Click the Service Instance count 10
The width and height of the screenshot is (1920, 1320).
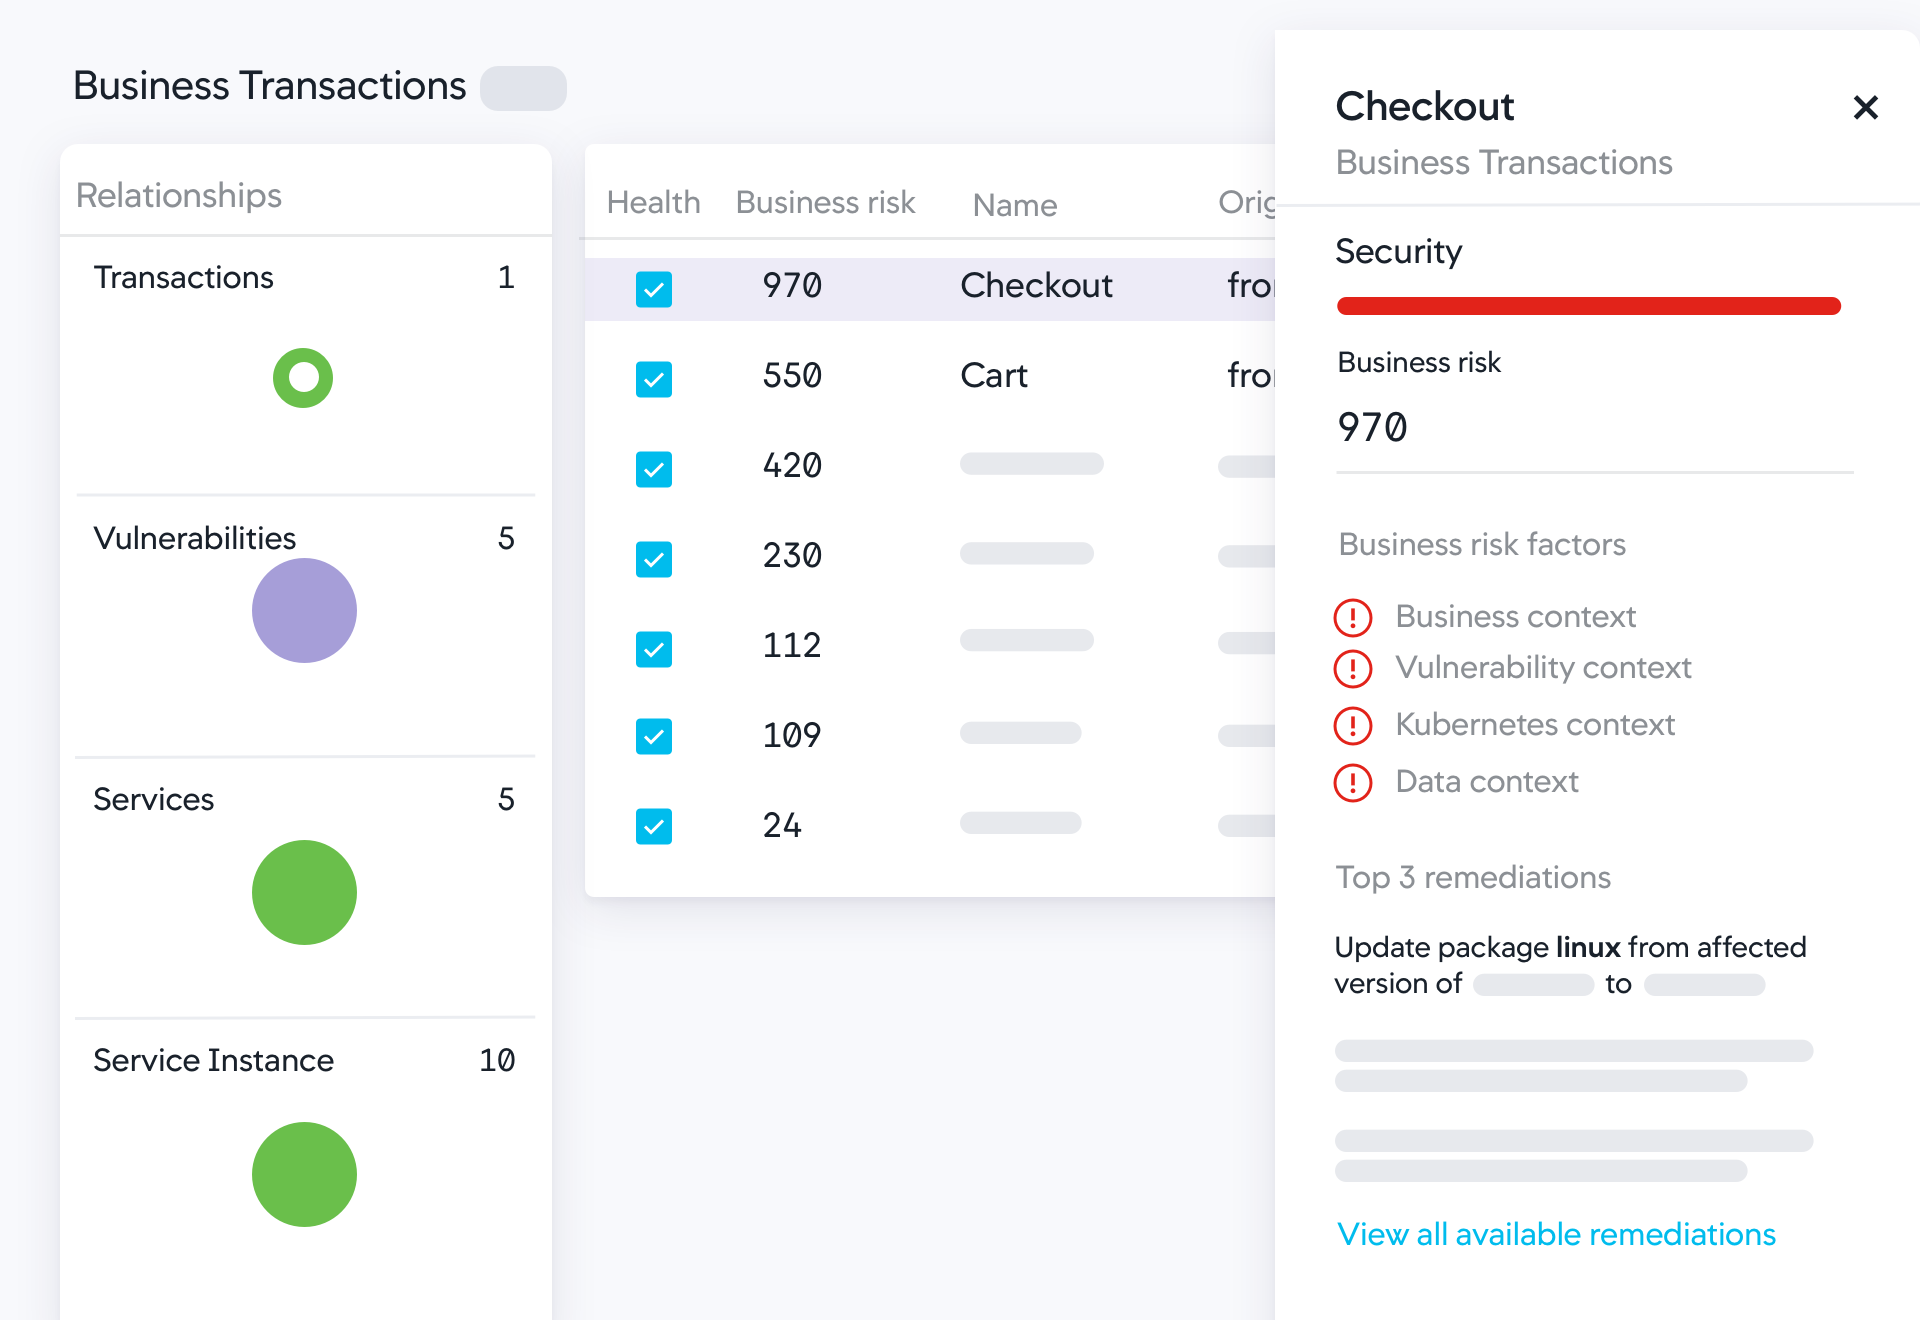pos(497,1060)
